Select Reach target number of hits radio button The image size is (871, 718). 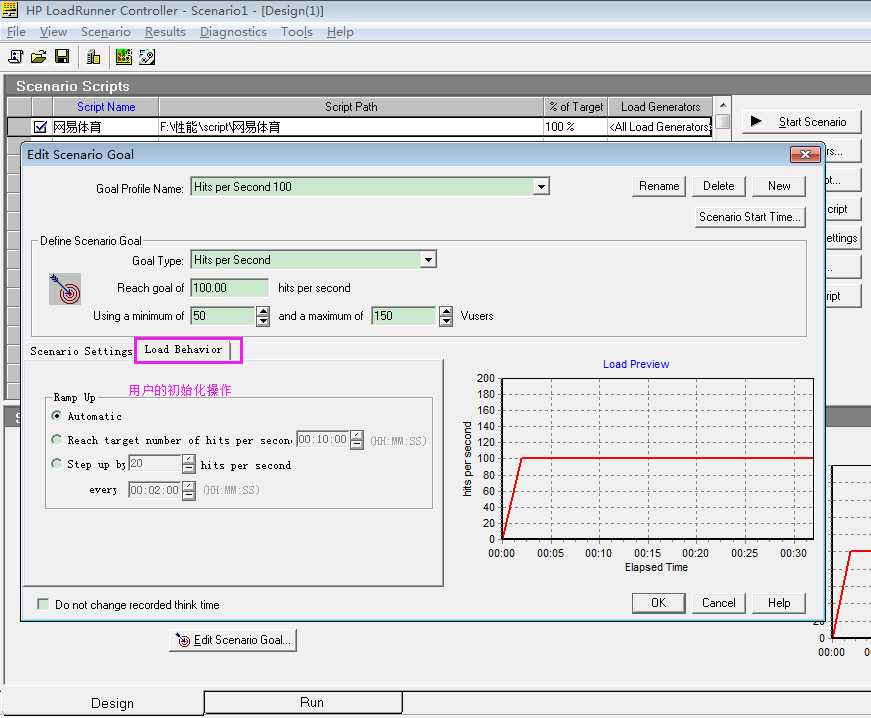[56, 439]
